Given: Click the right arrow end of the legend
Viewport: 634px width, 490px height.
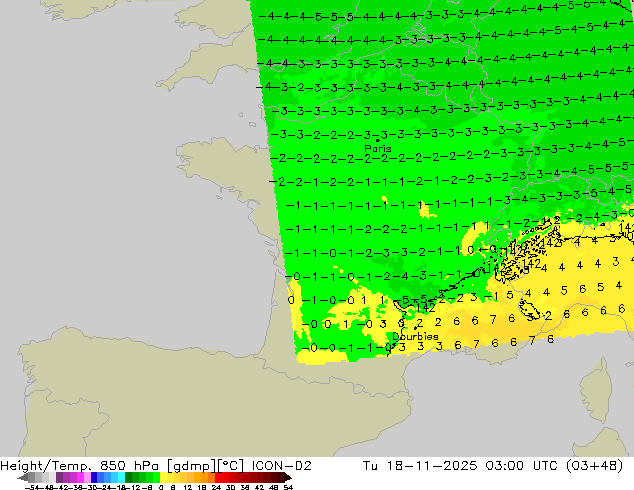Looking at the screenshot, I should (x=288, y=478).
